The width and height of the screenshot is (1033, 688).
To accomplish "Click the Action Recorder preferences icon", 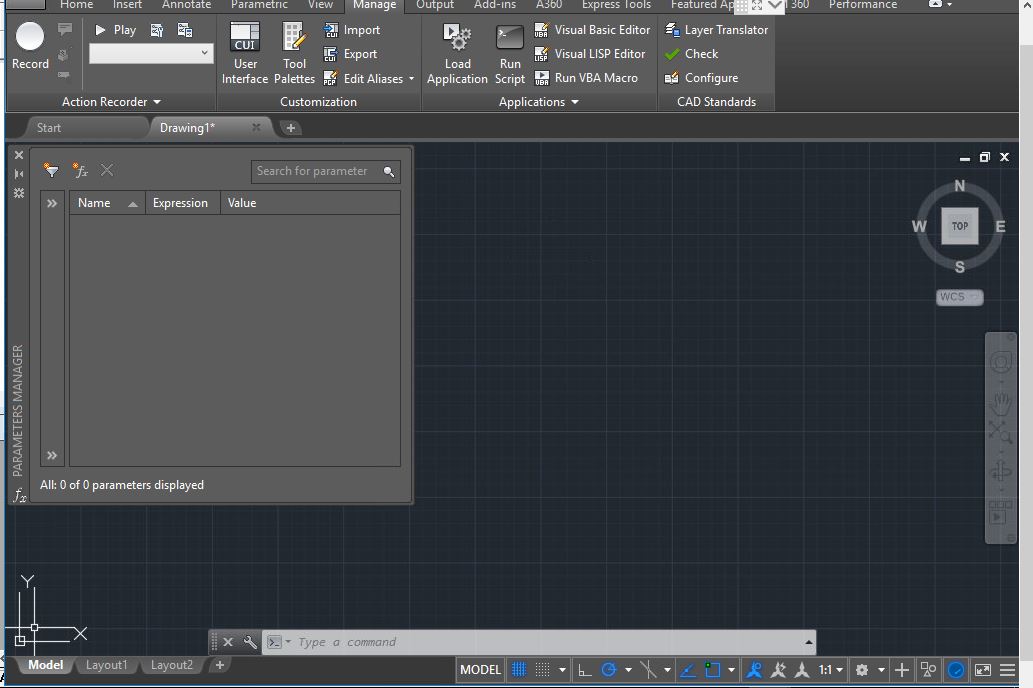I will (x=157, y=30).
